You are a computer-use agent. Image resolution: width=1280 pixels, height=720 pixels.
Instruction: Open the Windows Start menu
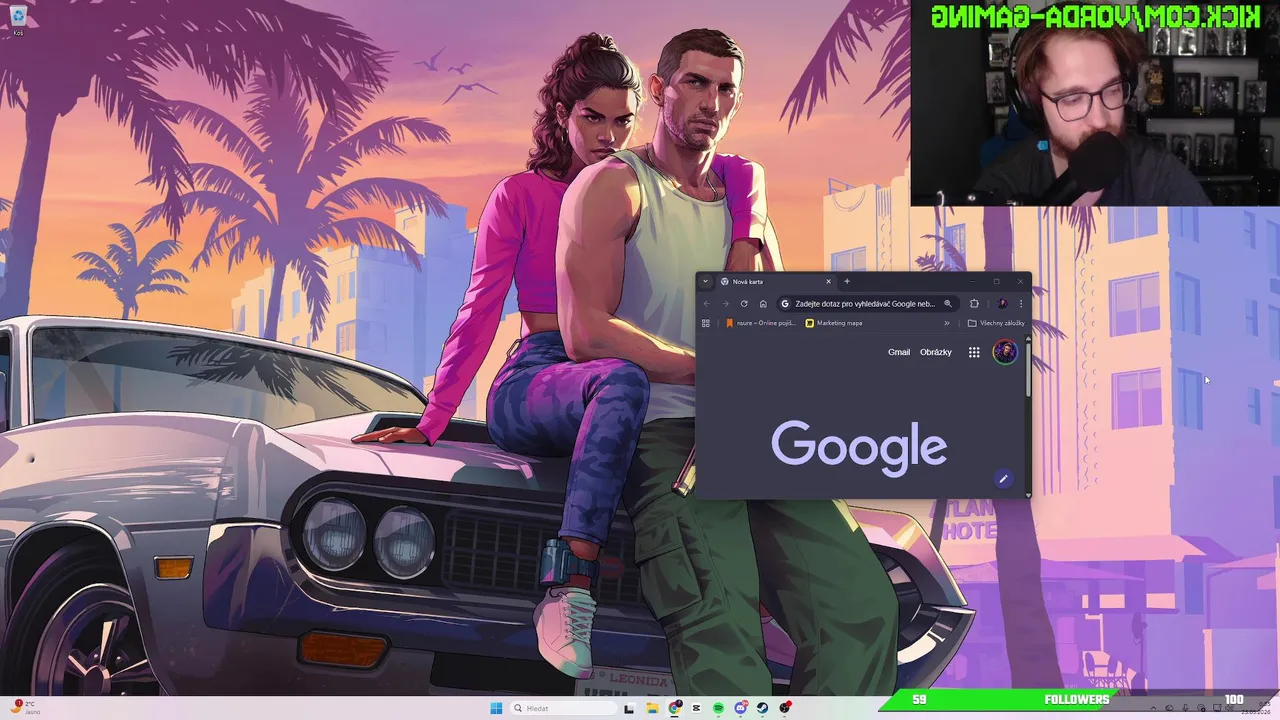point(496,708)
